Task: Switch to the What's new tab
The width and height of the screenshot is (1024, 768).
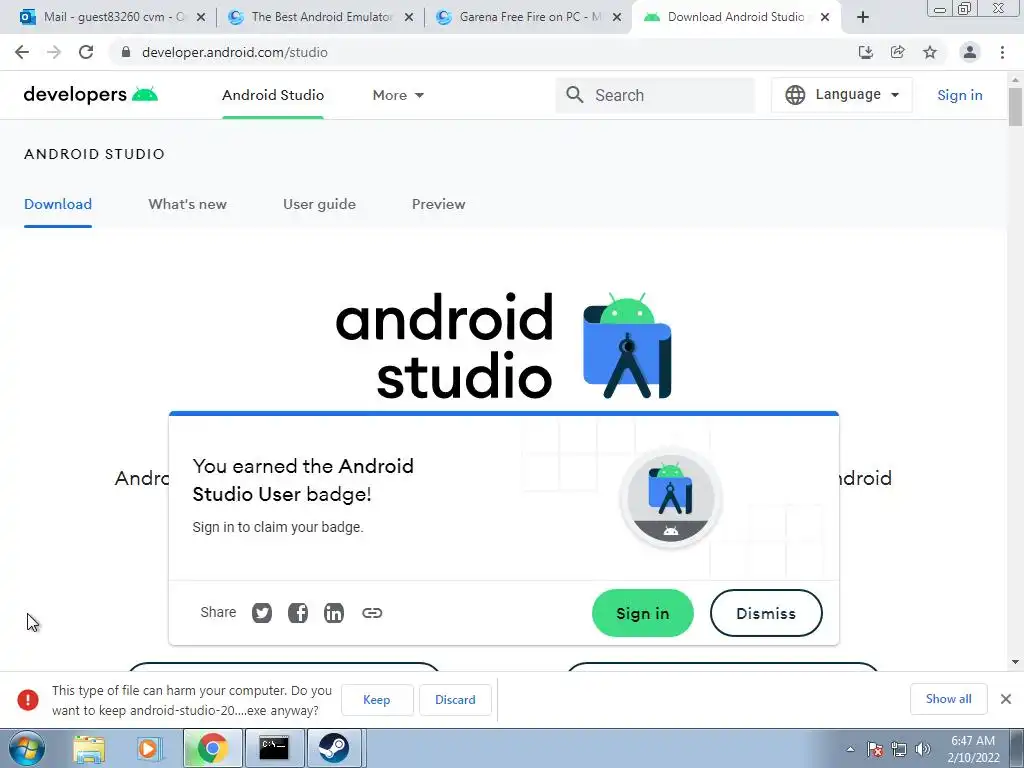Action: pyautogui.click(x=187, y=204)
